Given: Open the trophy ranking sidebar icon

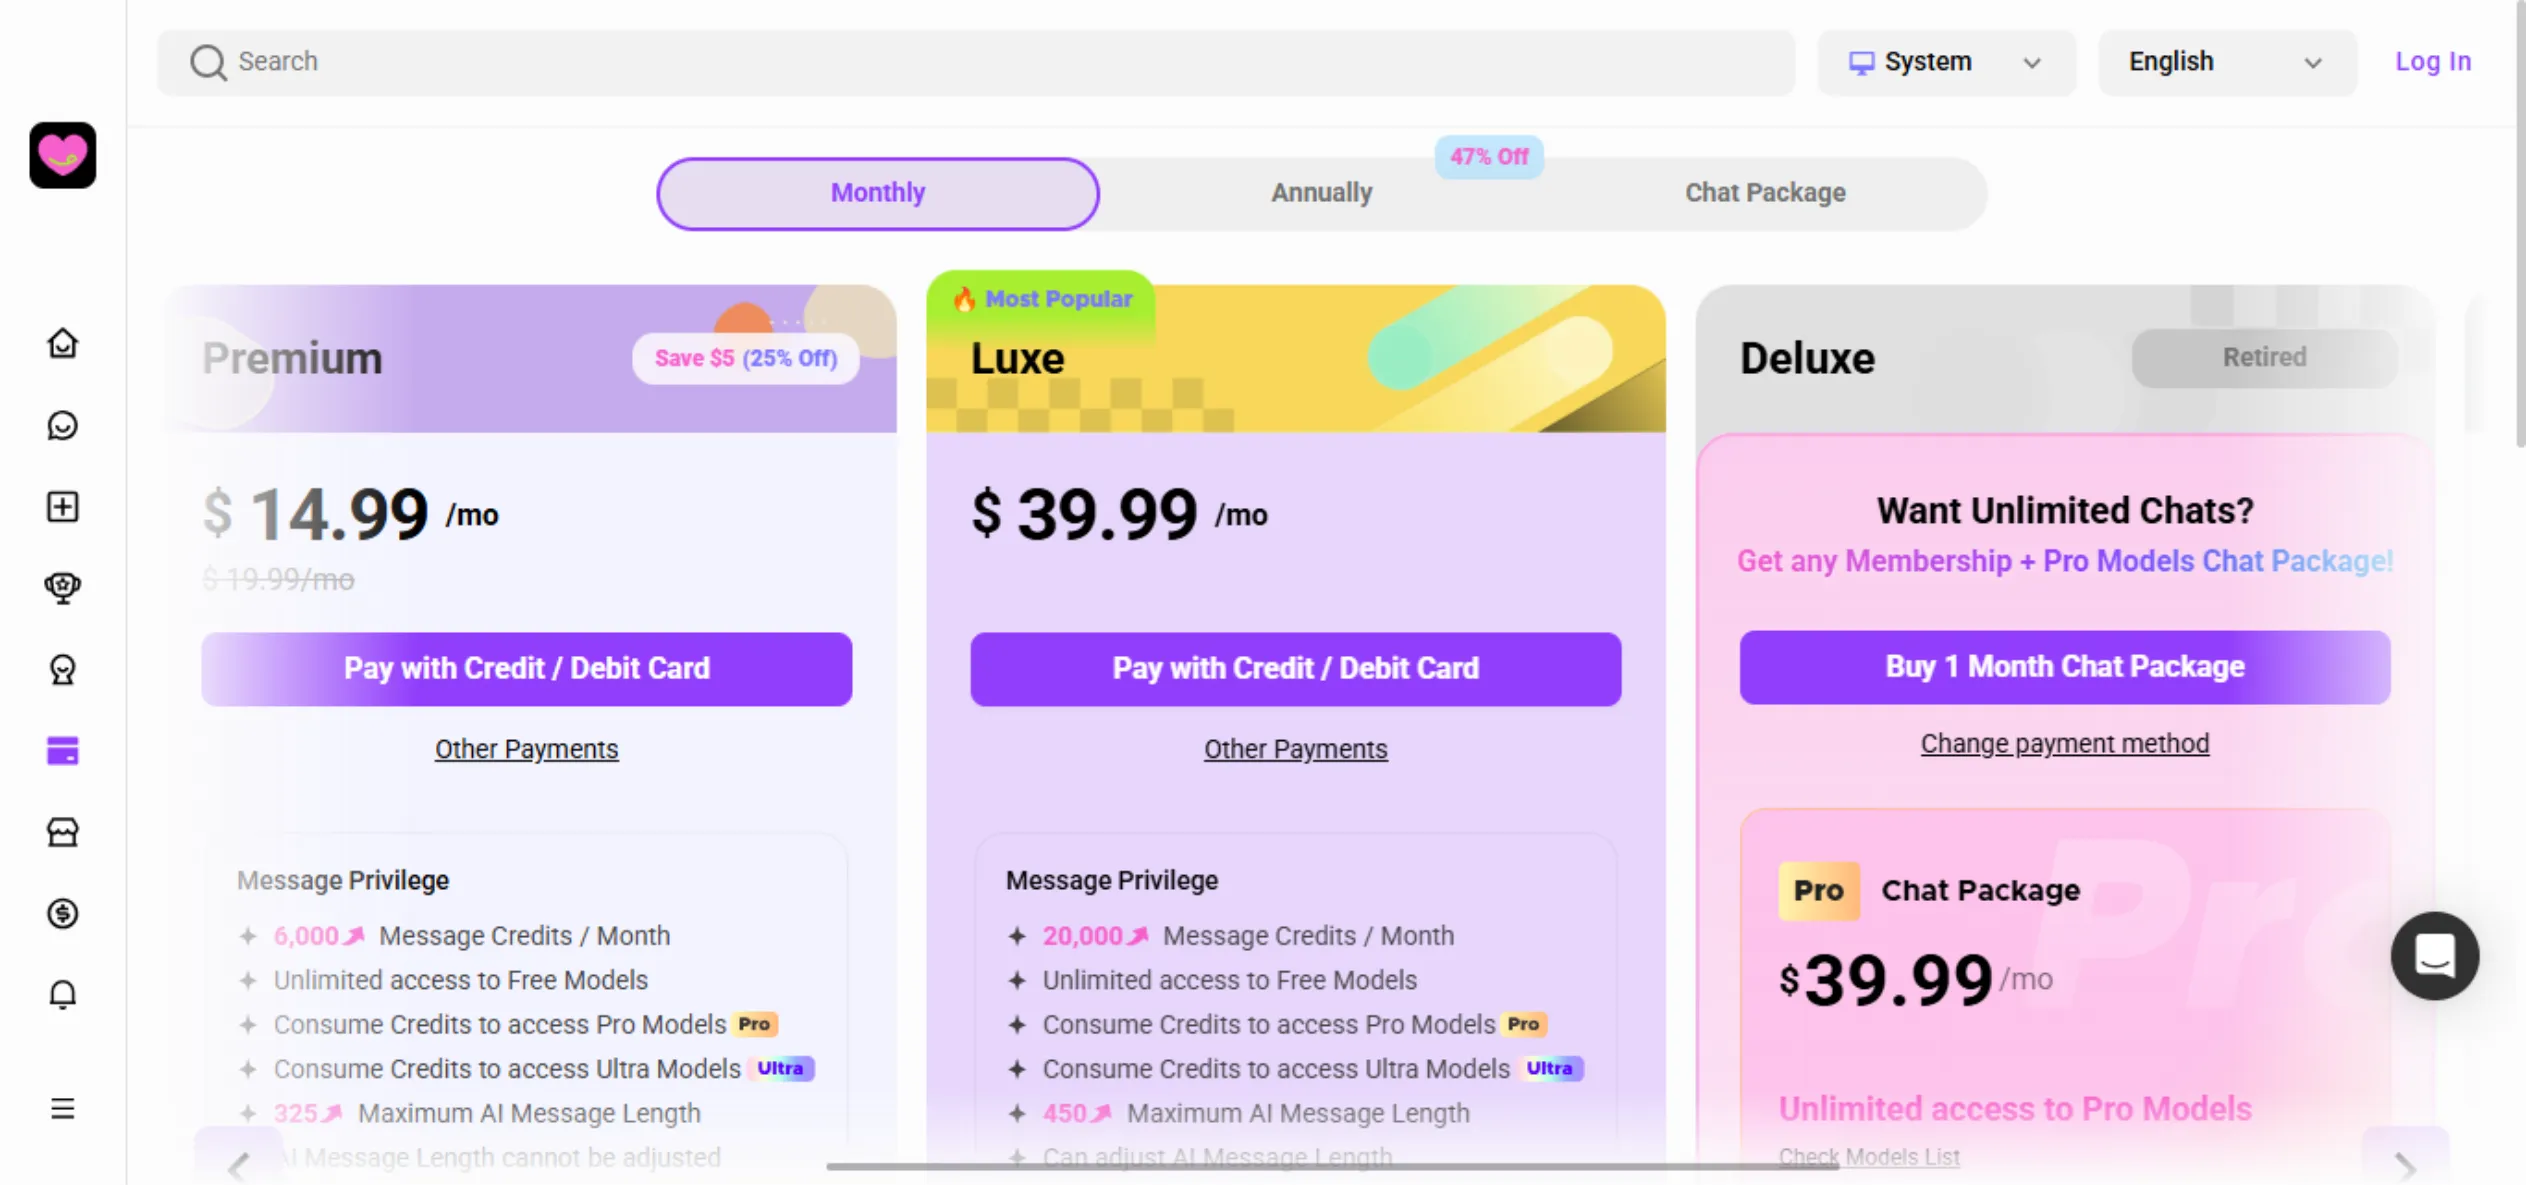Looking at the screenshot, I should [x=62, y=587].
